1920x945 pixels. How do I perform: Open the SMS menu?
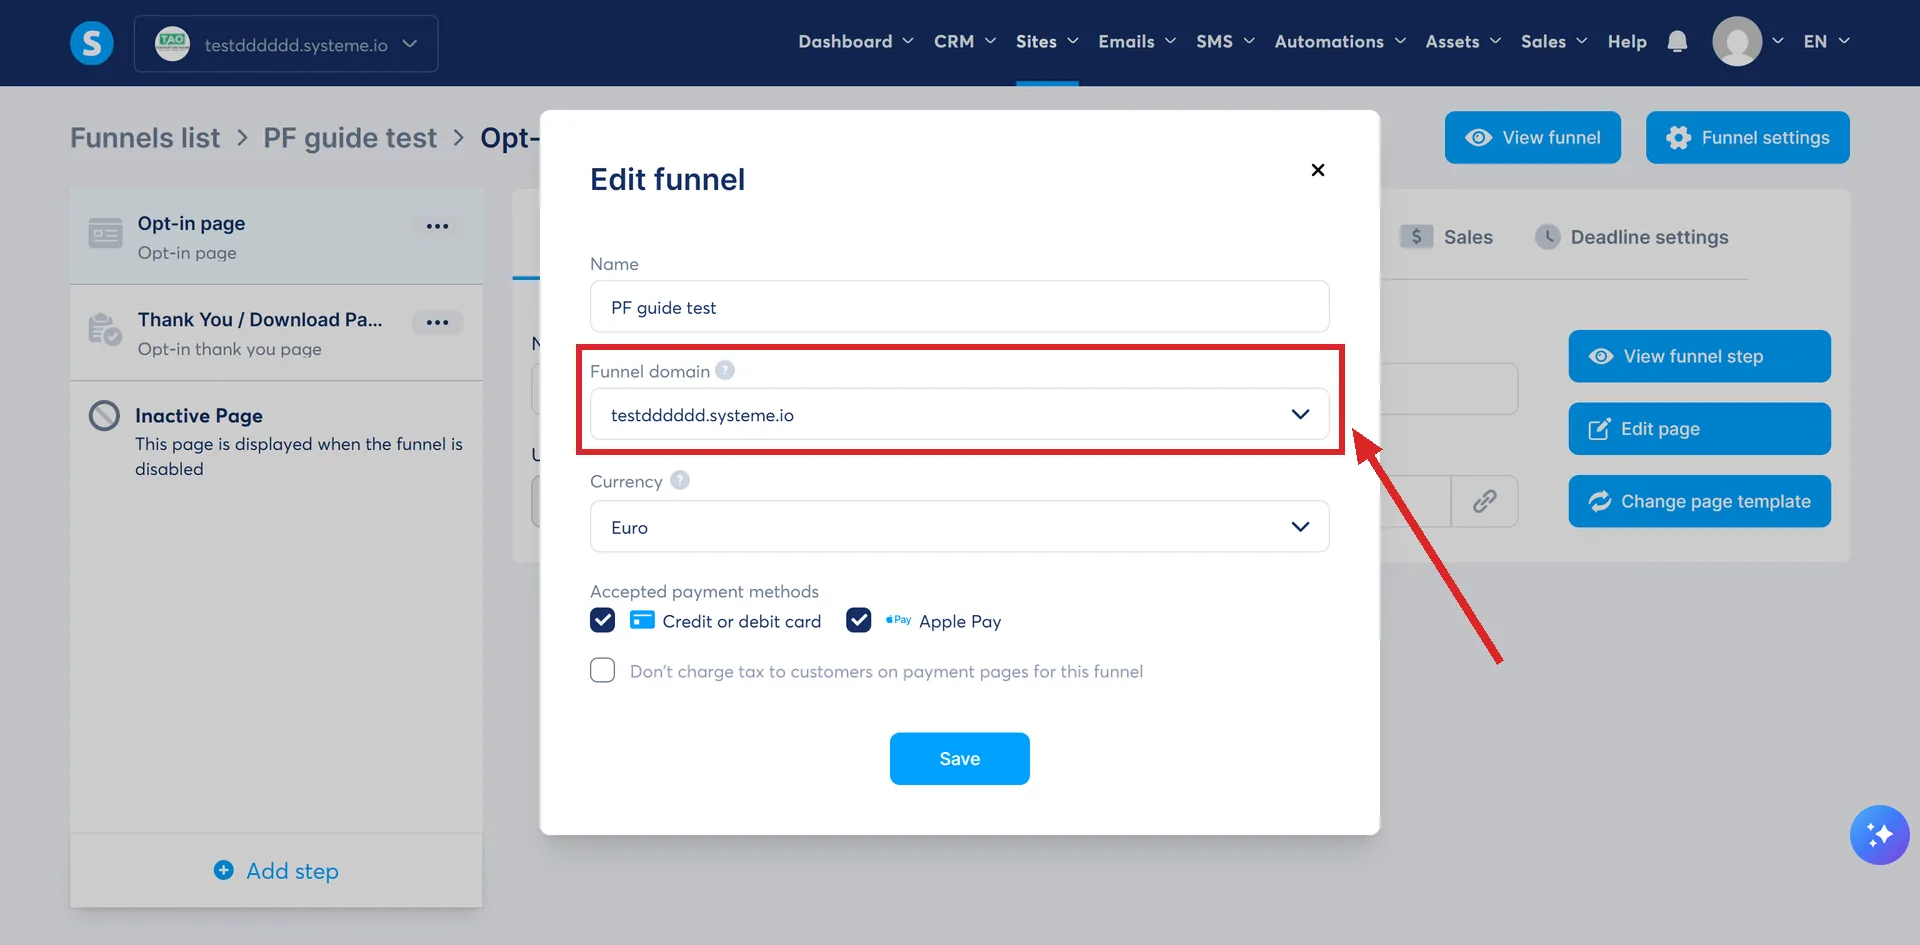coord(1225,42)
